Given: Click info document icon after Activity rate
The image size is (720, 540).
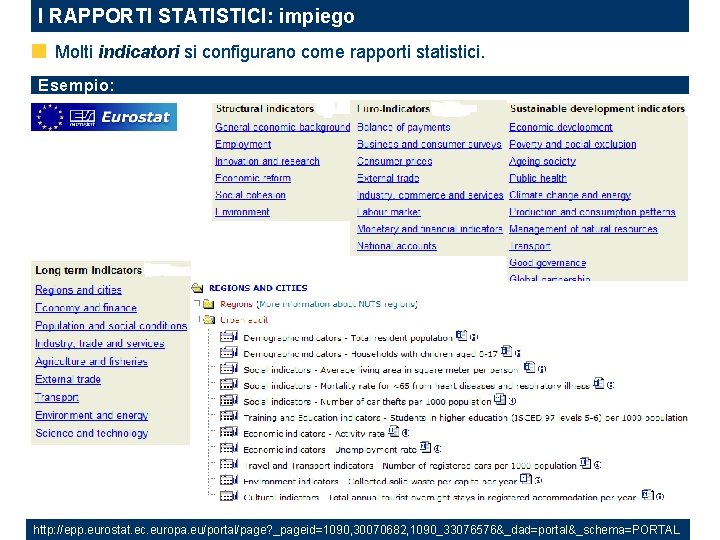Looking at the screenshot, I should [394, 431].
